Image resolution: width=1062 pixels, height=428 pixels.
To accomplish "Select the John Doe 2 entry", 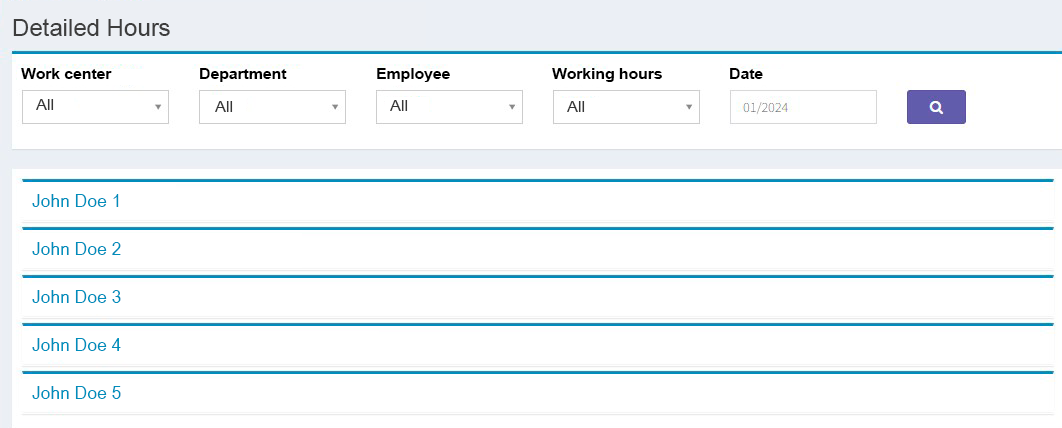I will coord(76,249).
